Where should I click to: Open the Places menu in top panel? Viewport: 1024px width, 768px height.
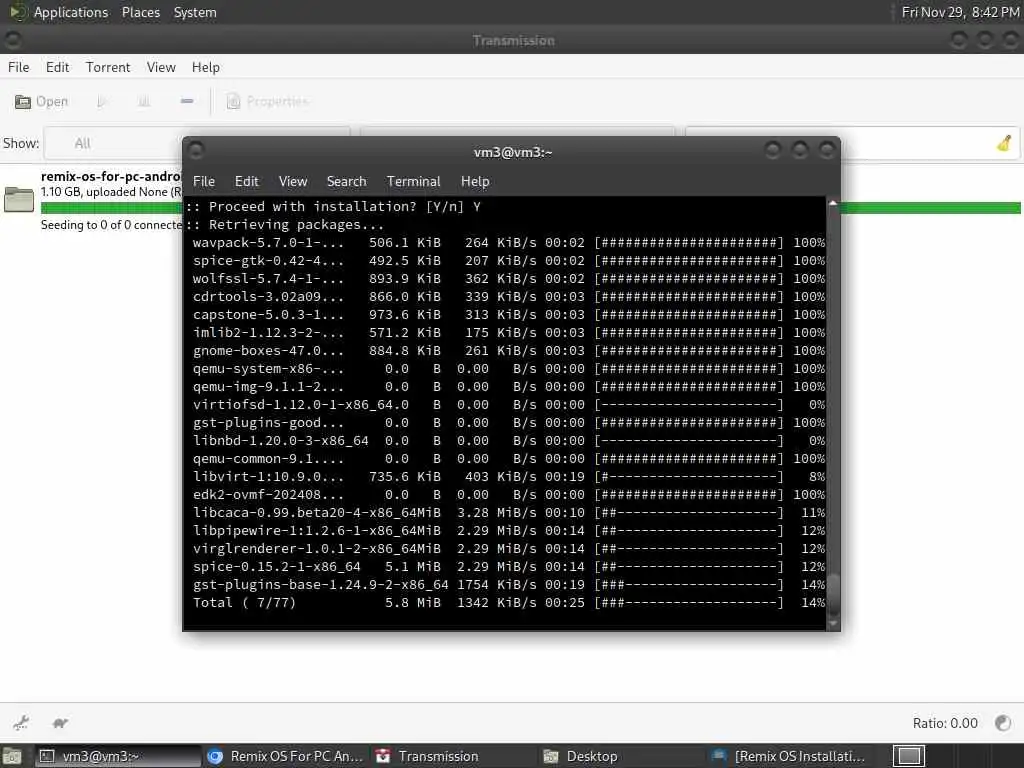(x=140, y=12)
